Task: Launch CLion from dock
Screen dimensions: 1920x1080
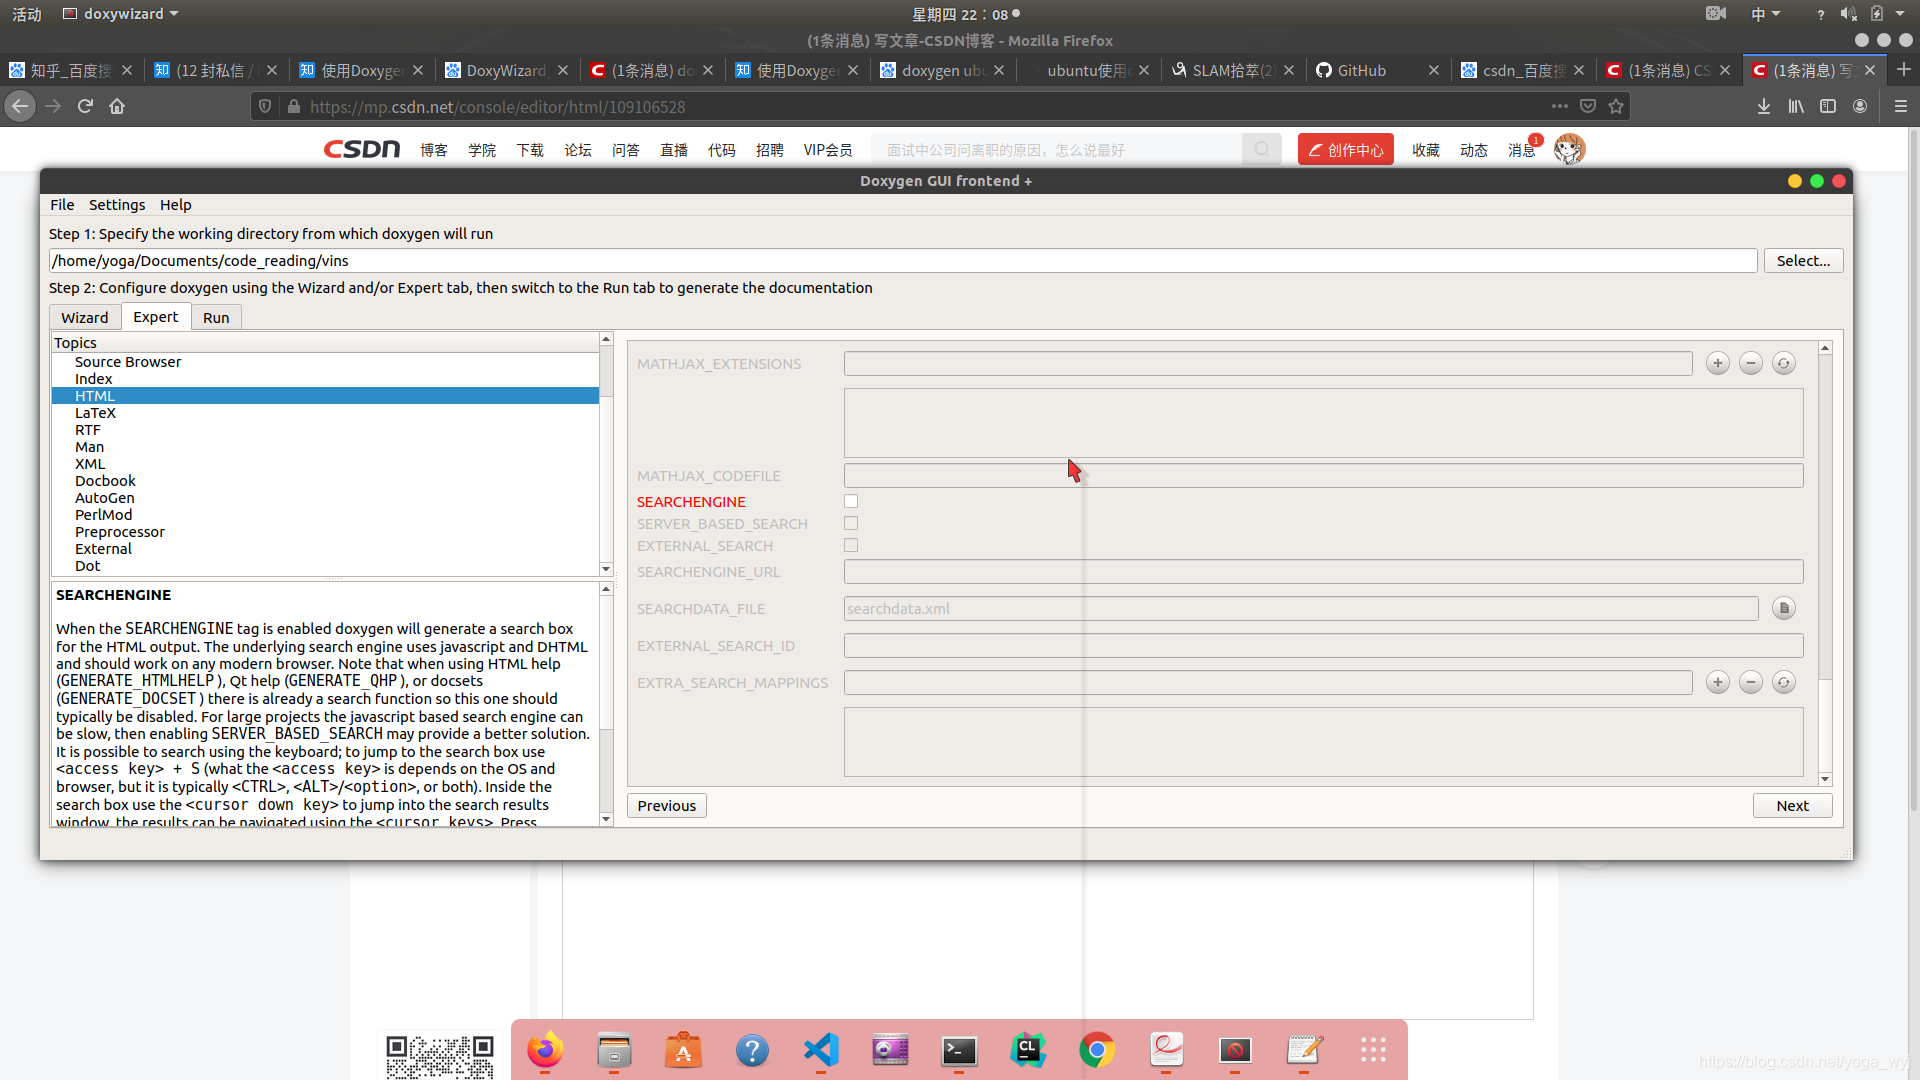Action: coord(1028,1050)
